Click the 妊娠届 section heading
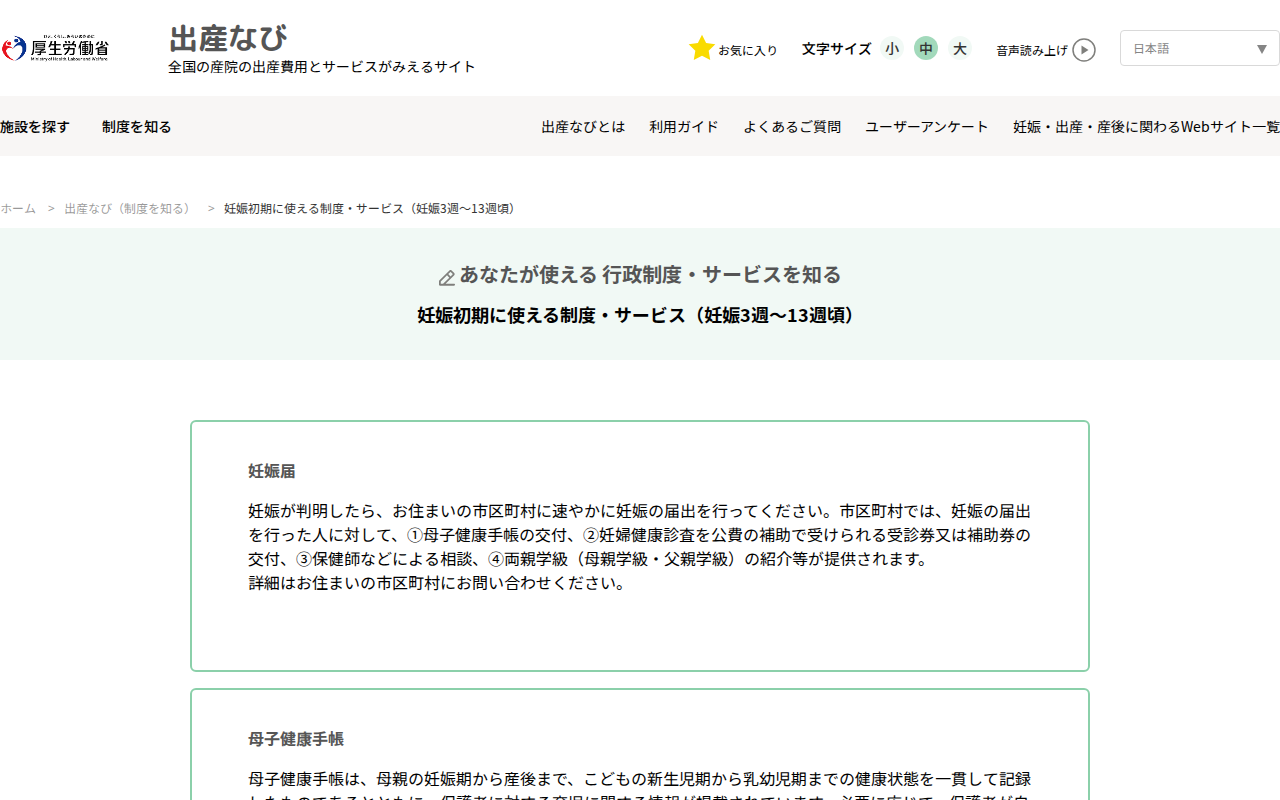The width and height of the screenshot is (1280, 800). pyautogui.click(x=272, y=471)
